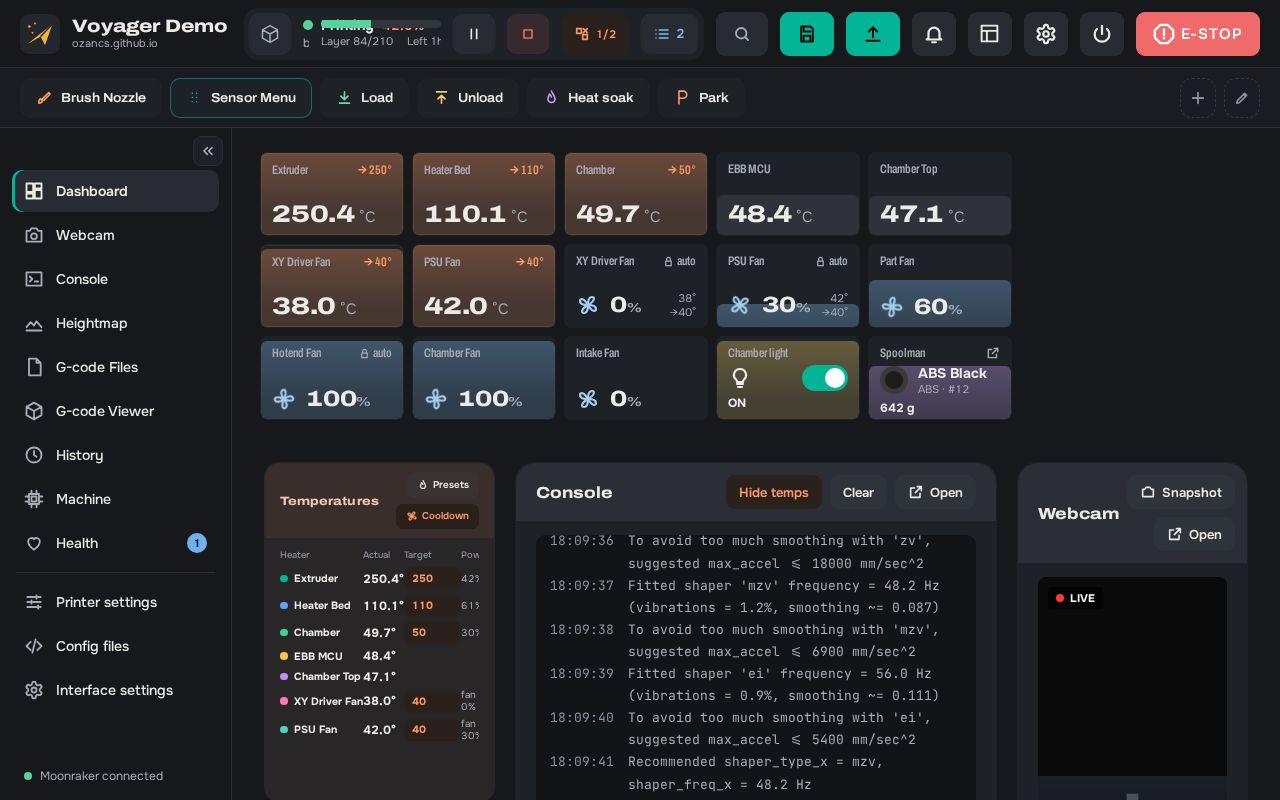
Task: Click the Chamber Fan 100% card
Action: (x=484, y=378)
